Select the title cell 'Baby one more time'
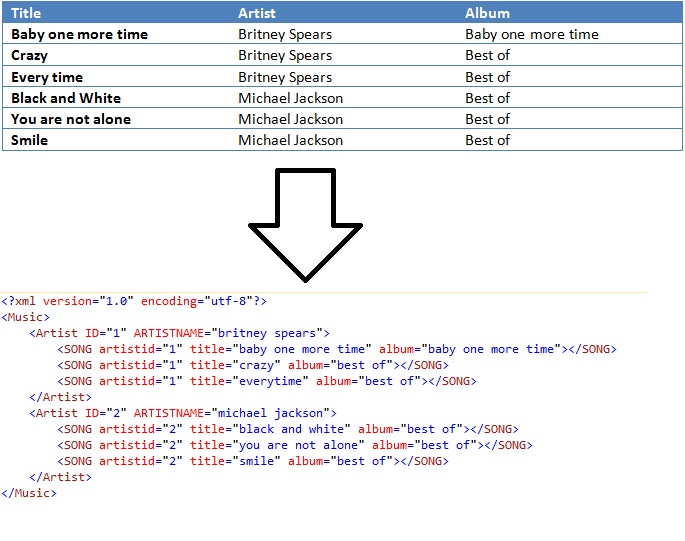 point(80,34)
